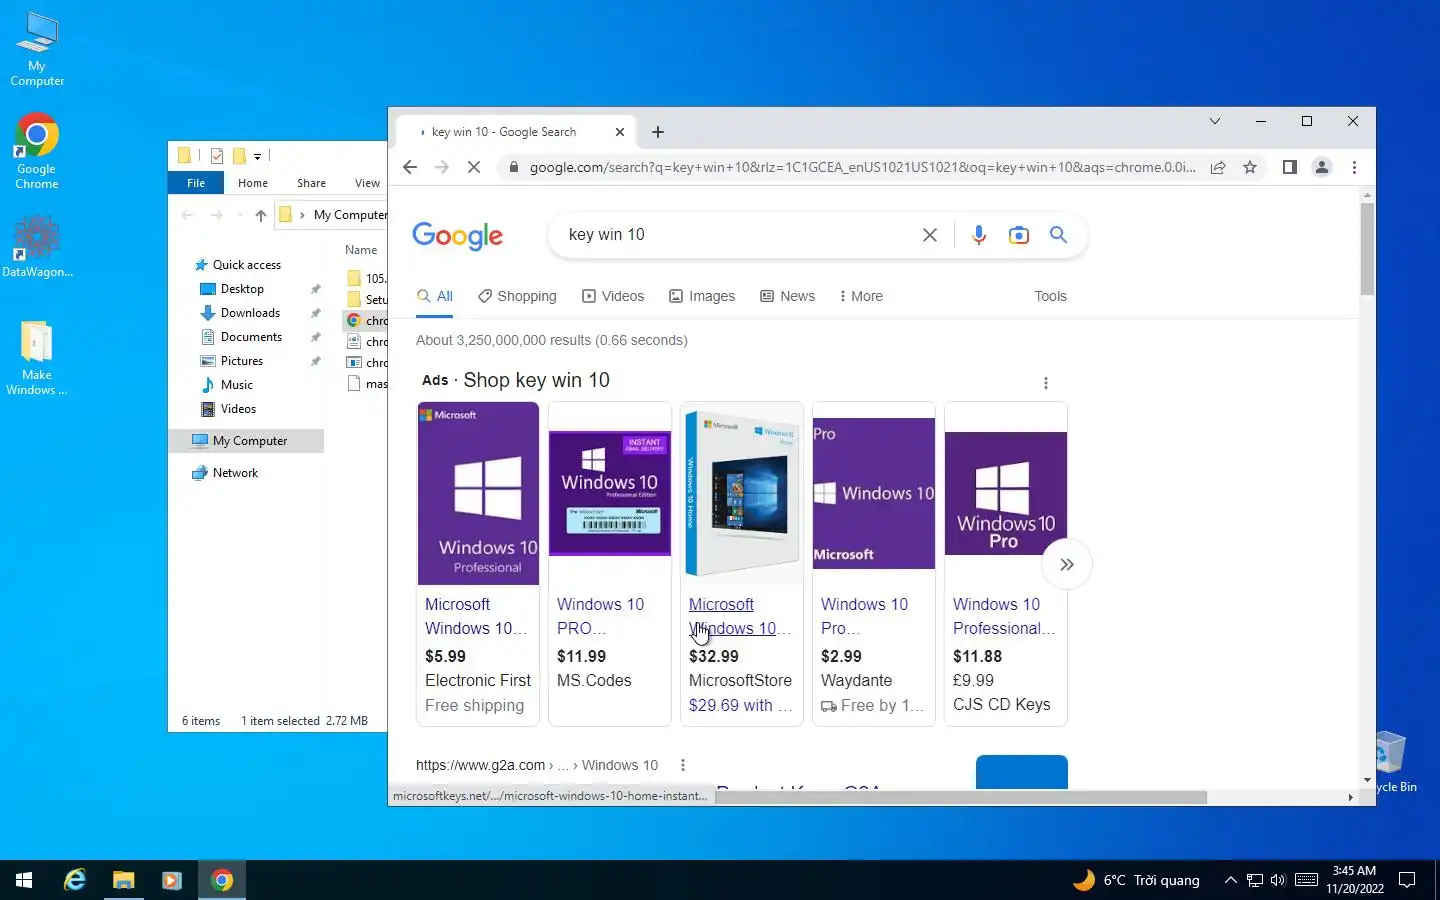Click the Windows 10 Home box product image
This screenshot has width=1440, height=900.
coord(742,493)
